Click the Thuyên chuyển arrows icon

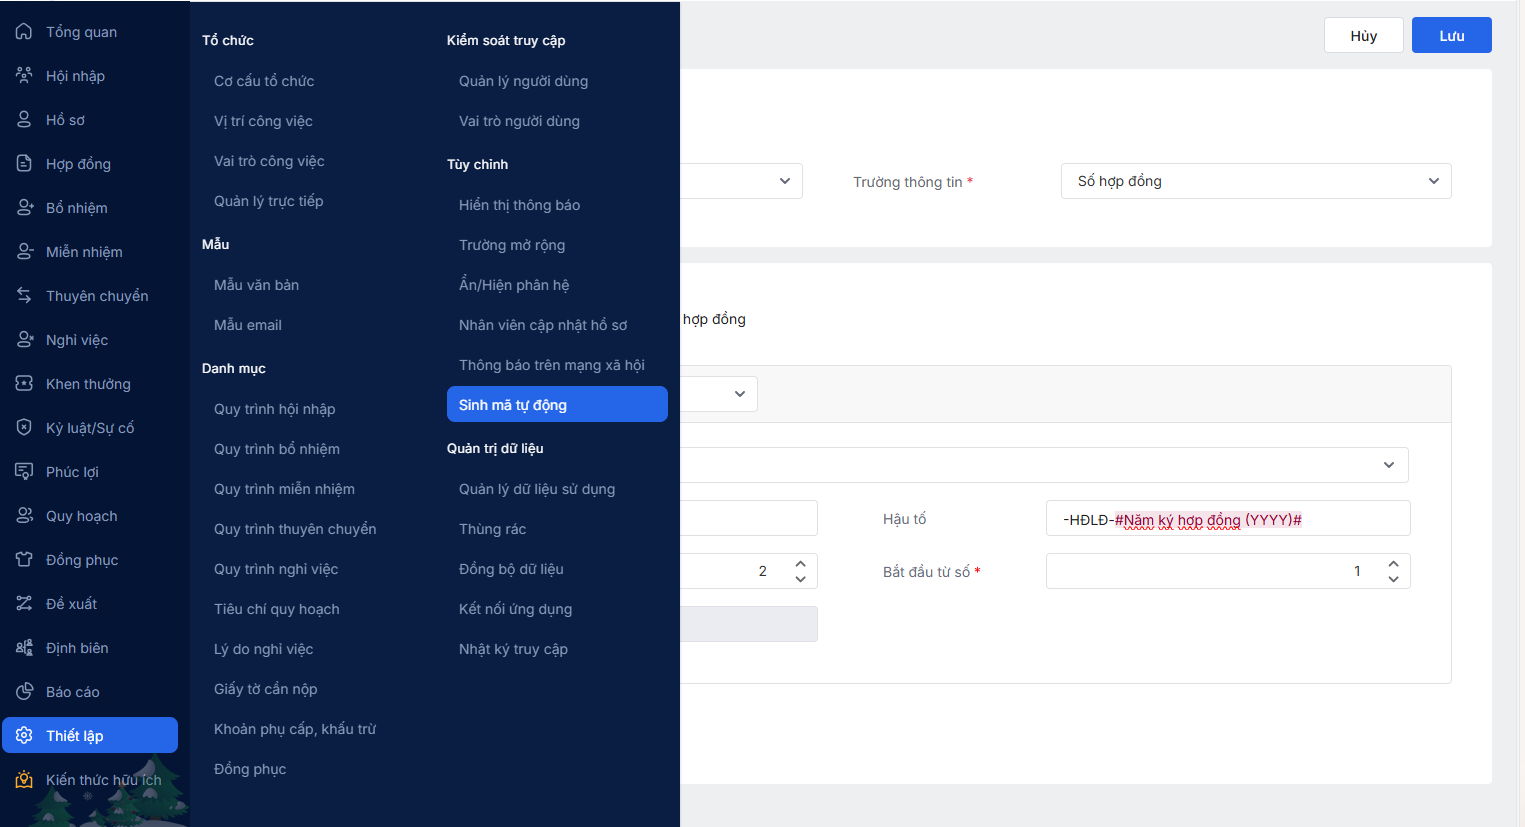24,295
